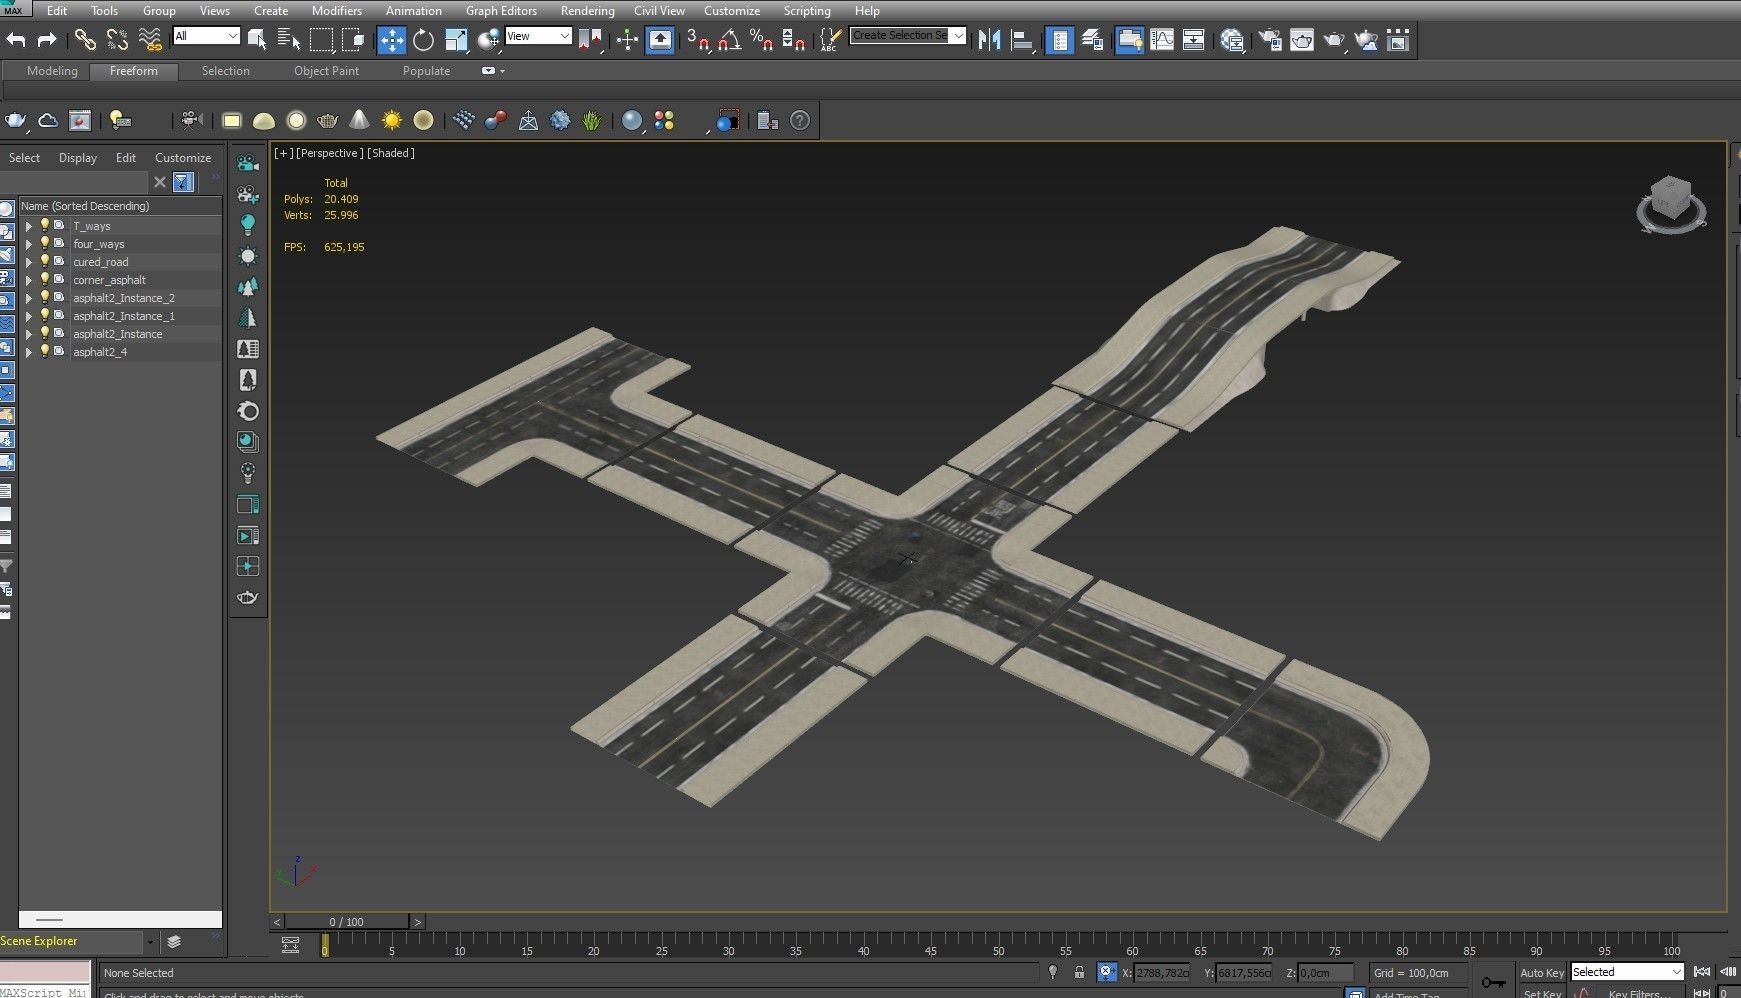1741x998 pixels.
Task: Click the Render Production teapot icon
Action: [1334, 40]
